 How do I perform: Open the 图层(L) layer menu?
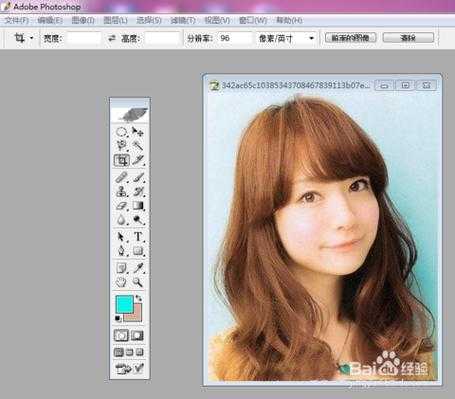click(115, 21)
